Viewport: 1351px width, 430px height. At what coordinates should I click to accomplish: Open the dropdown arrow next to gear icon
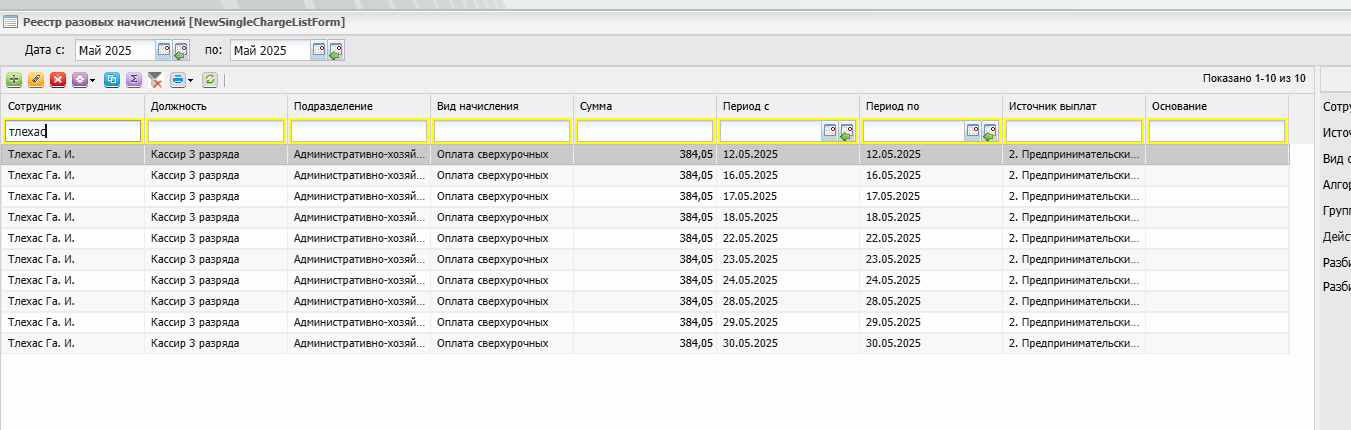(x=92, y=80)
